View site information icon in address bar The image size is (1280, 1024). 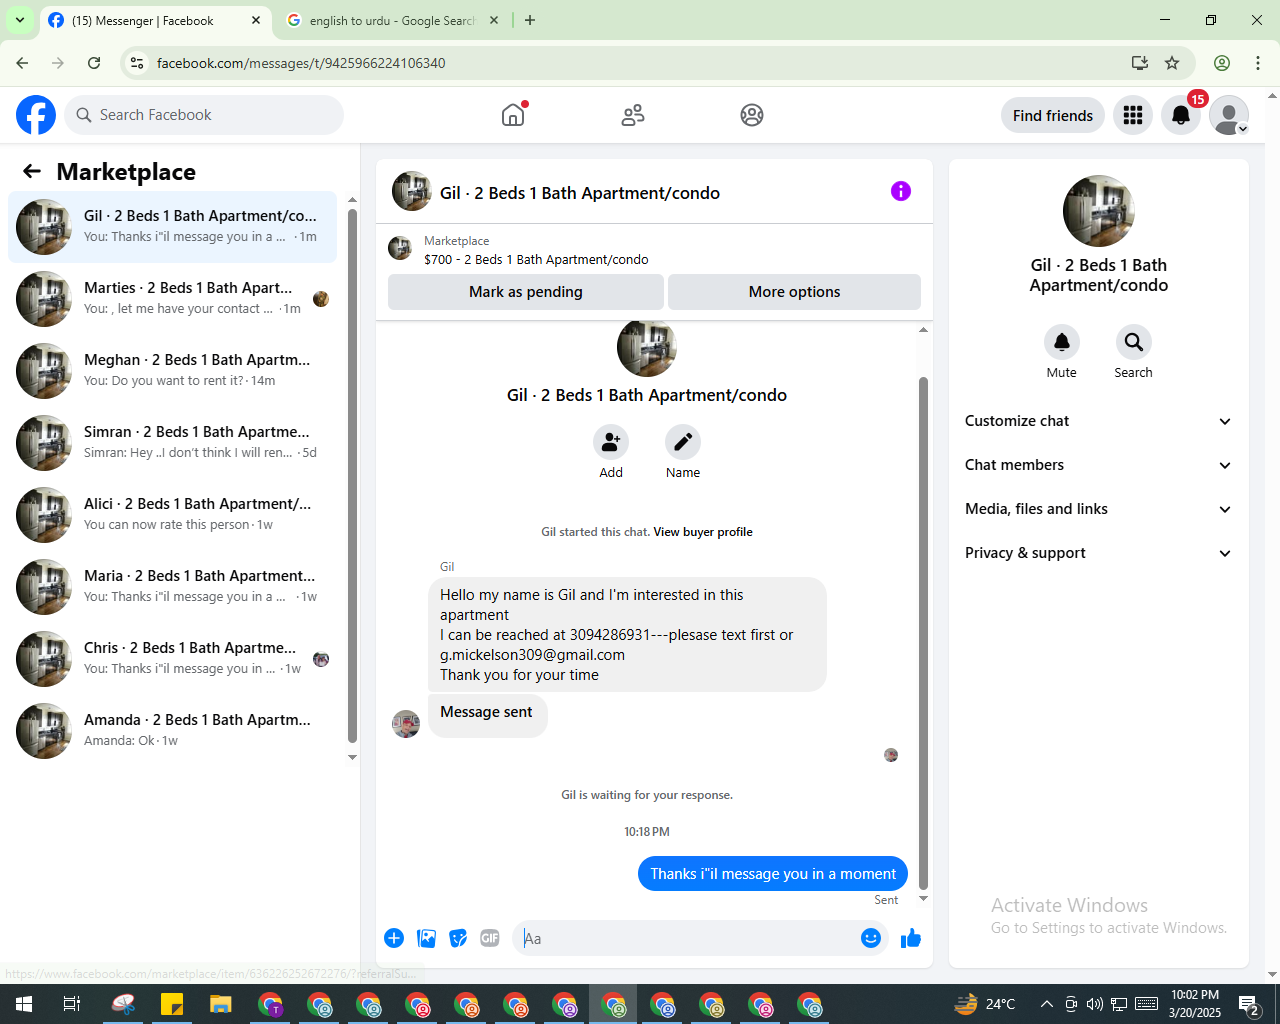point(137,63)
